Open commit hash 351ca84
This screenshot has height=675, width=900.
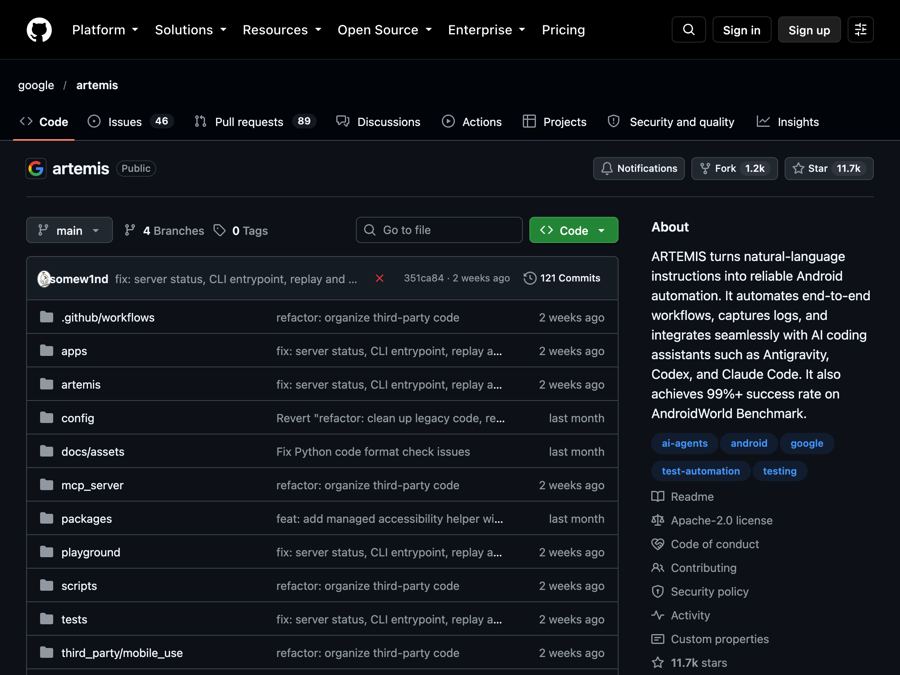424,278
